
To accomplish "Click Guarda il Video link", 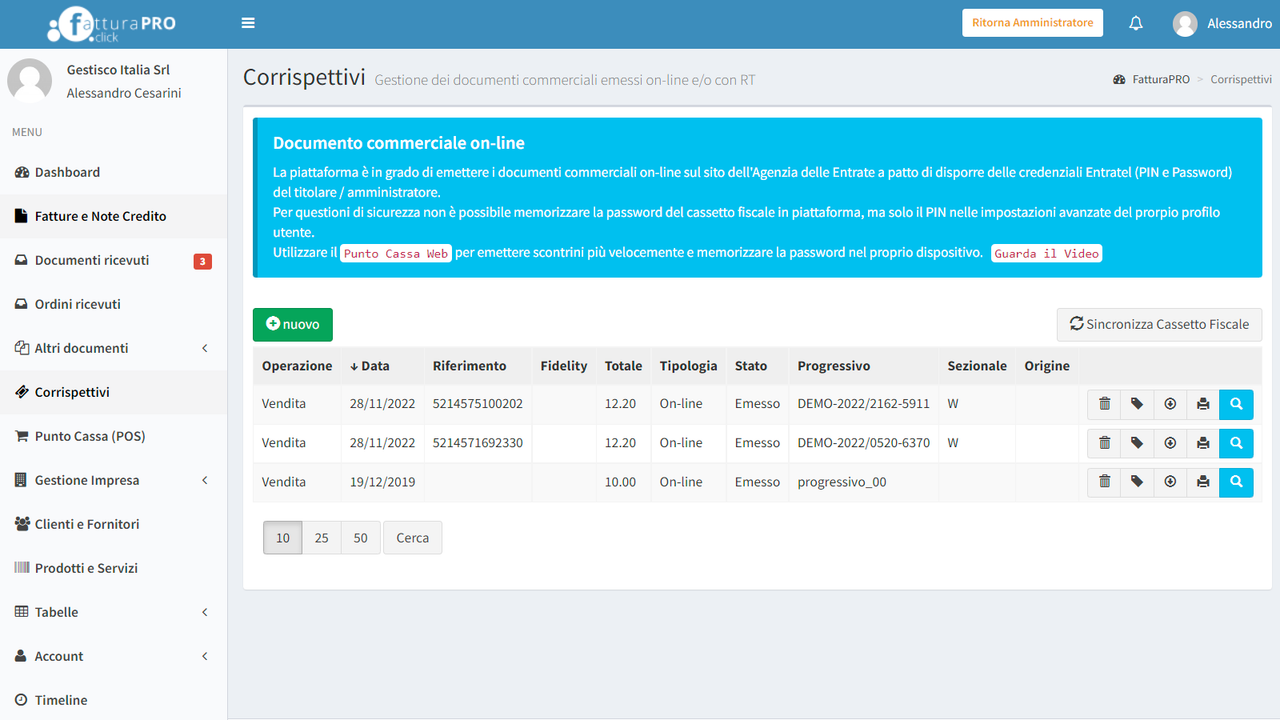I will [1047, 254].
